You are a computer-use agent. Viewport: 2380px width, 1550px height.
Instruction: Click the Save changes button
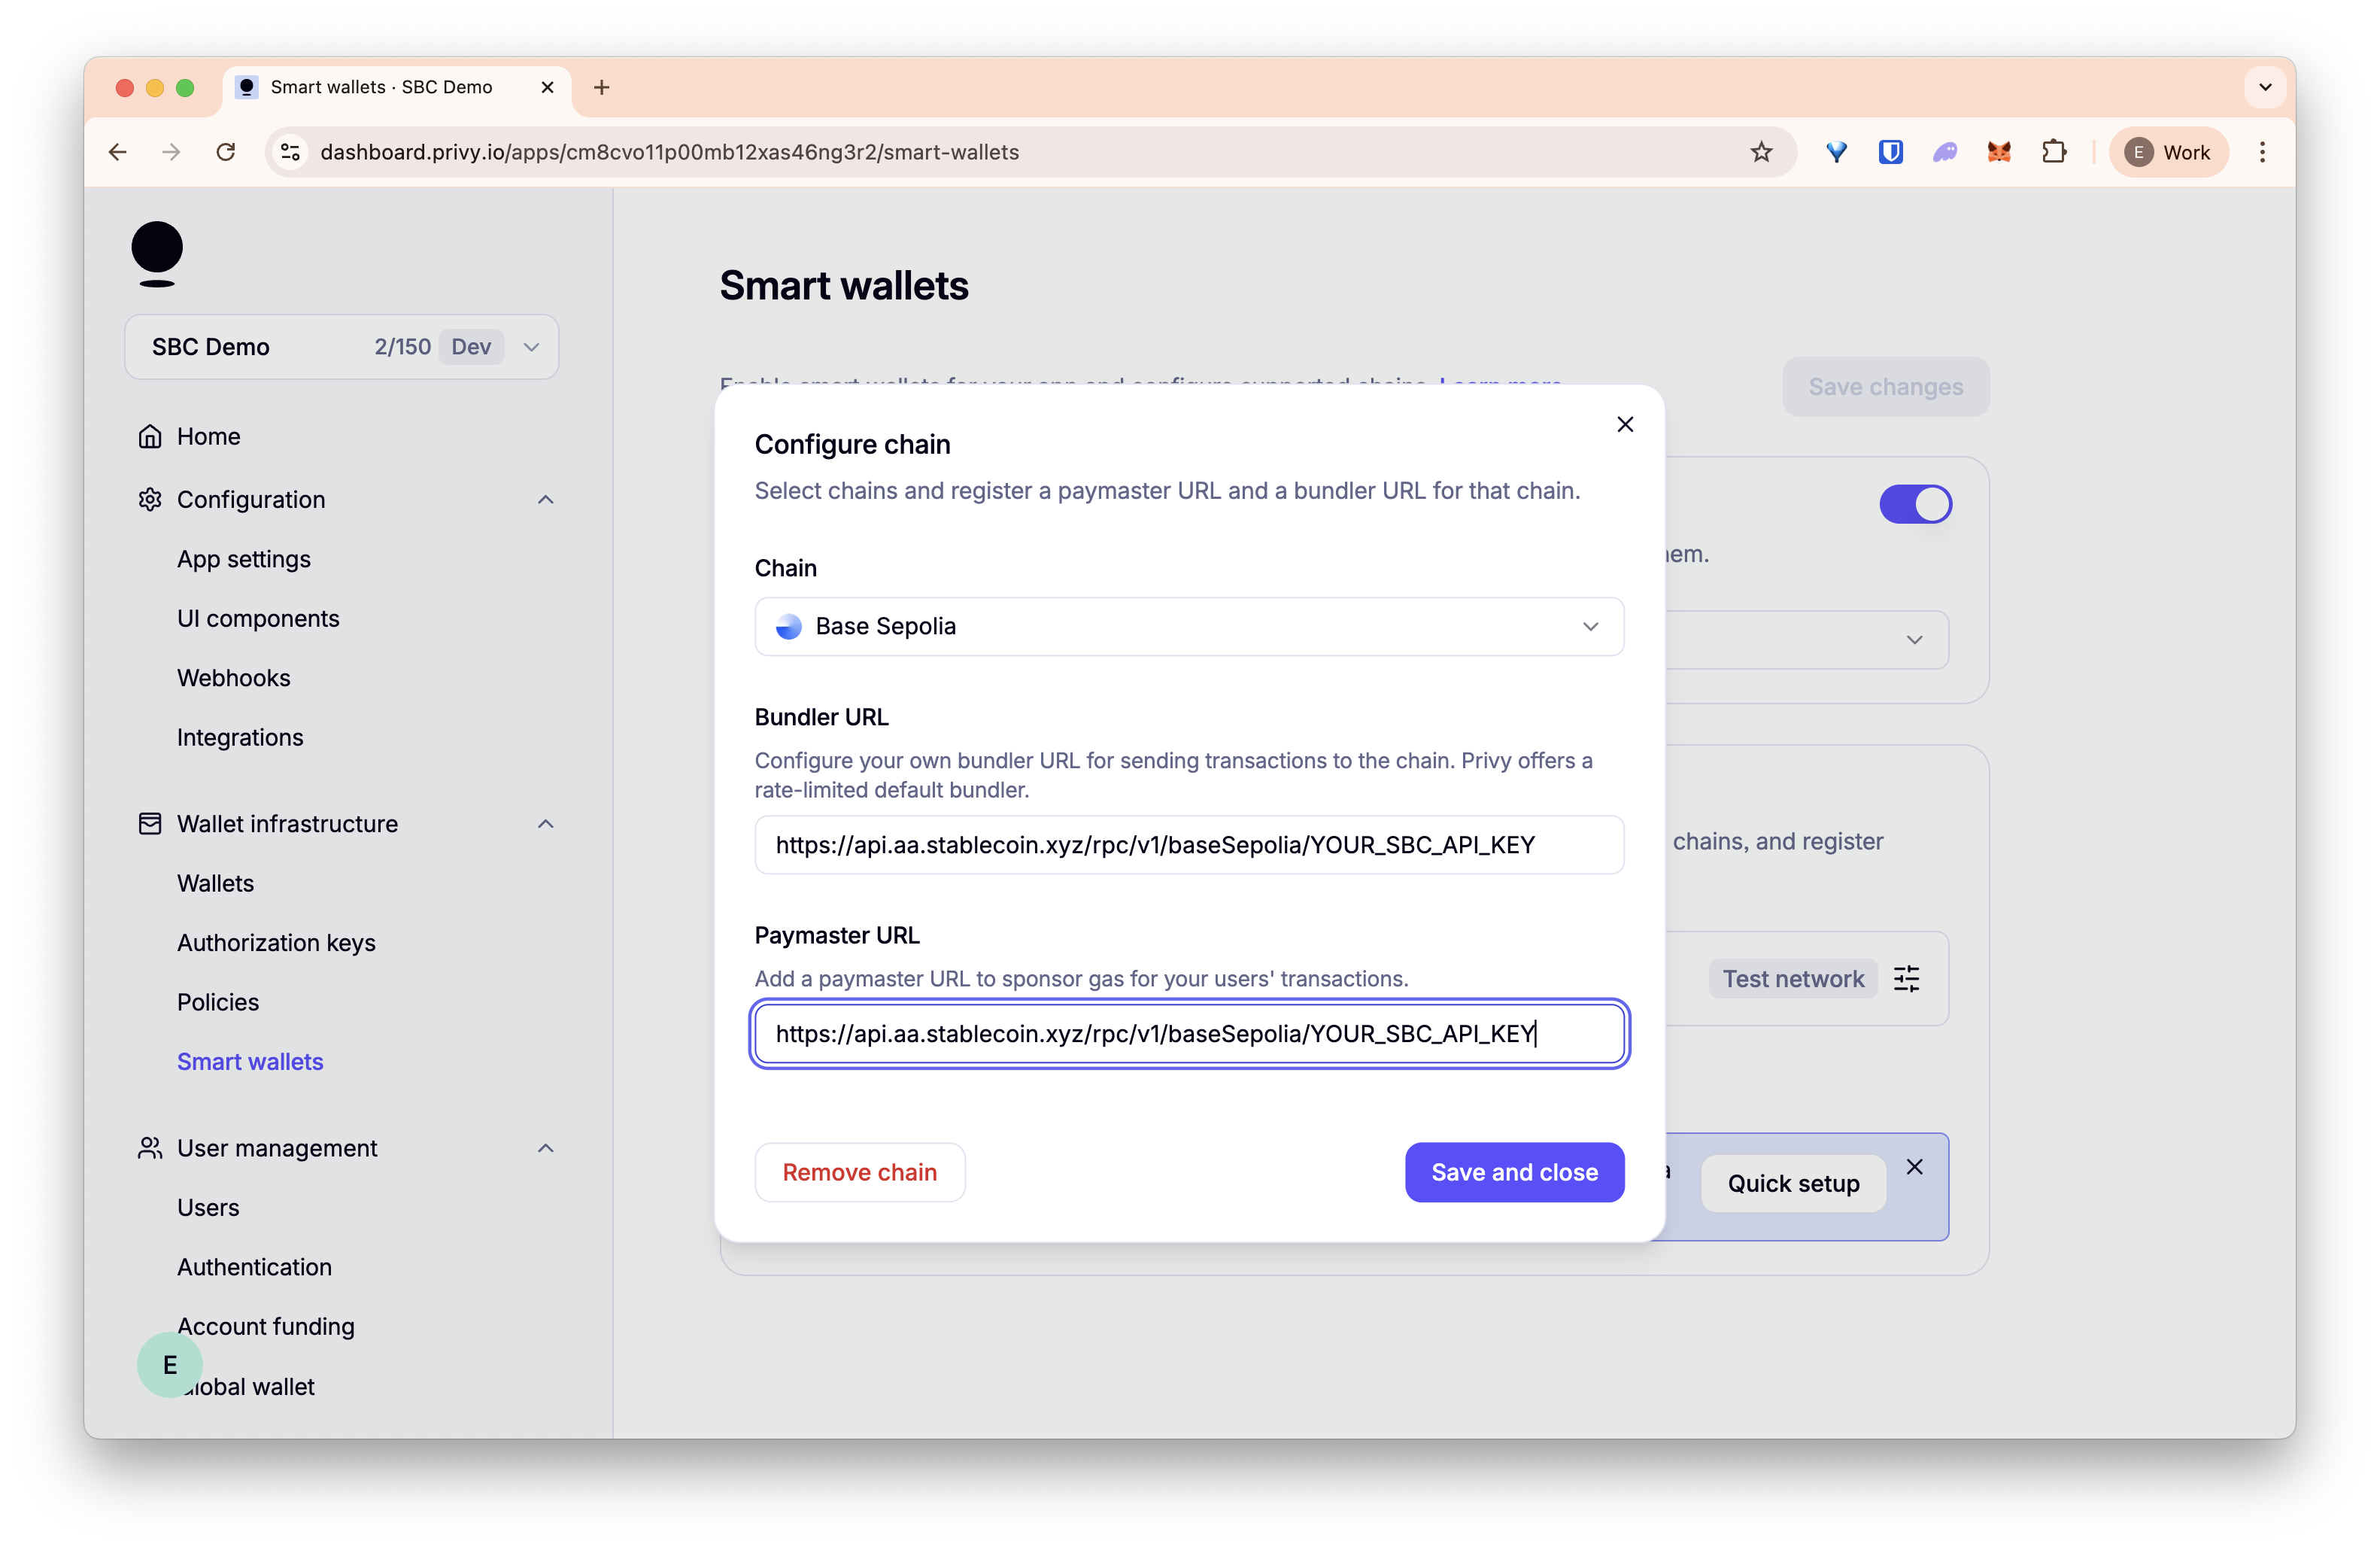pyautogui.click(x=1885, y=387)
